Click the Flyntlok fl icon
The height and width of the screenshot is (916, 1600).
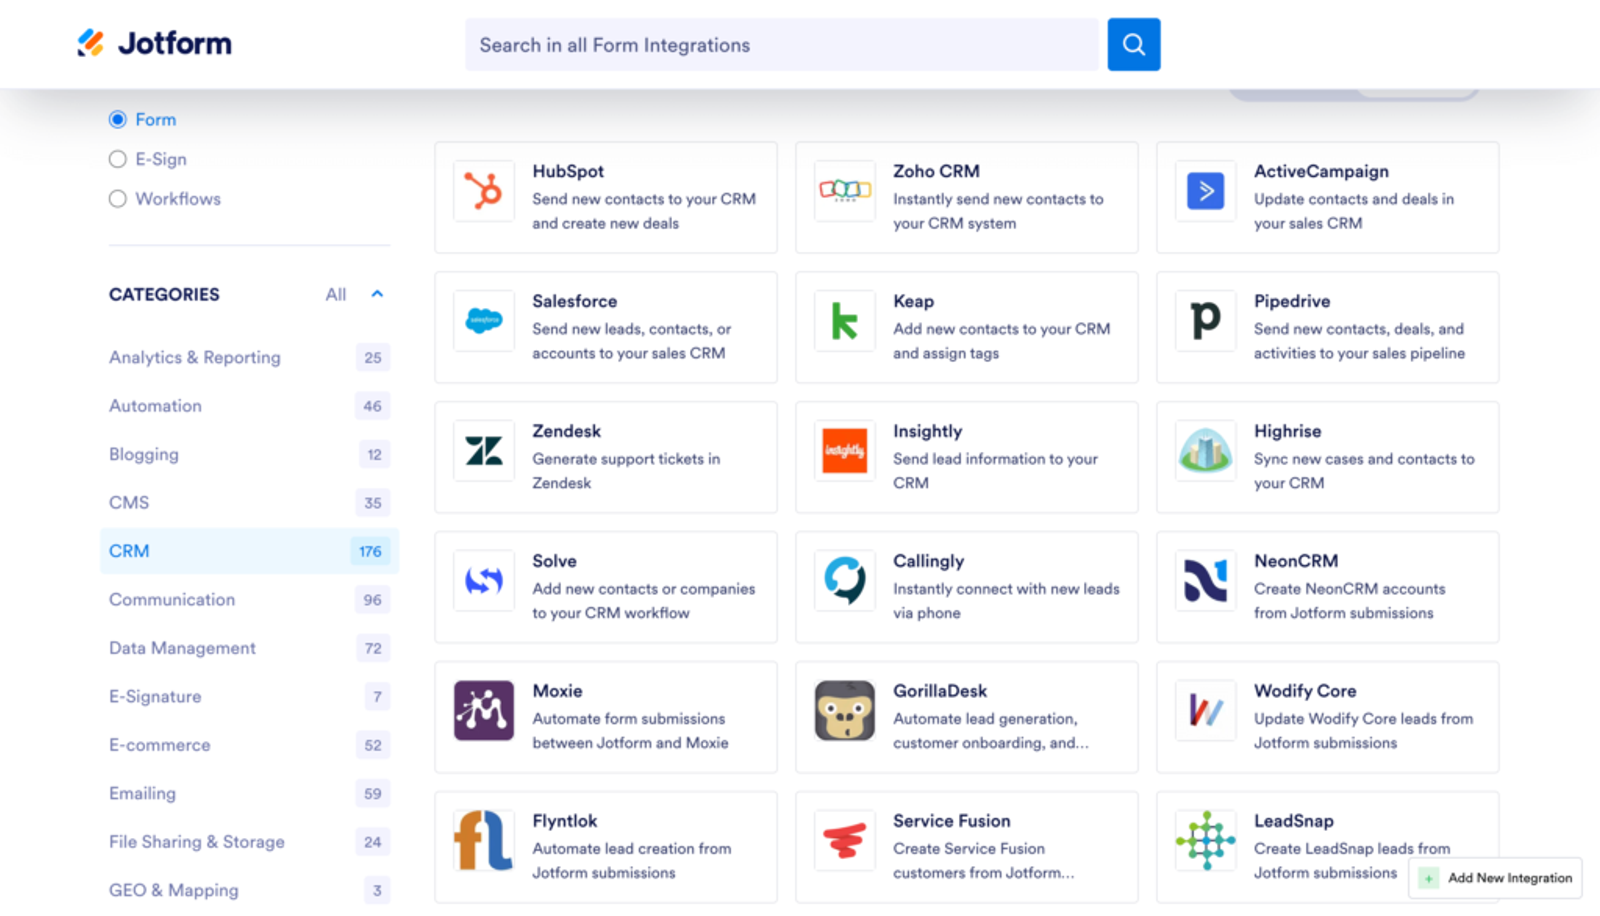(484, 840)
